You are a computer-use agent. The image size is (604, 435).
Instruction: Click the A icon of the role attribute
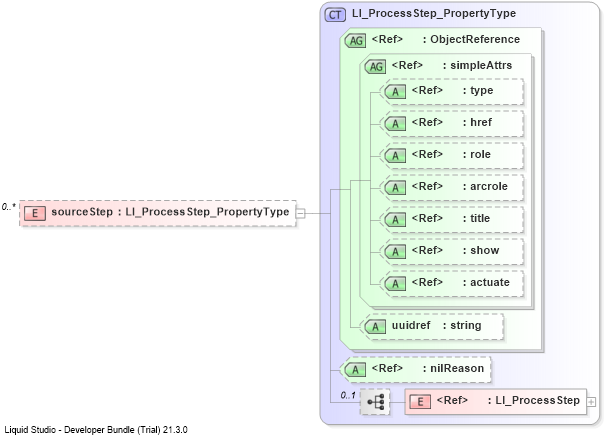pos(395,156)
